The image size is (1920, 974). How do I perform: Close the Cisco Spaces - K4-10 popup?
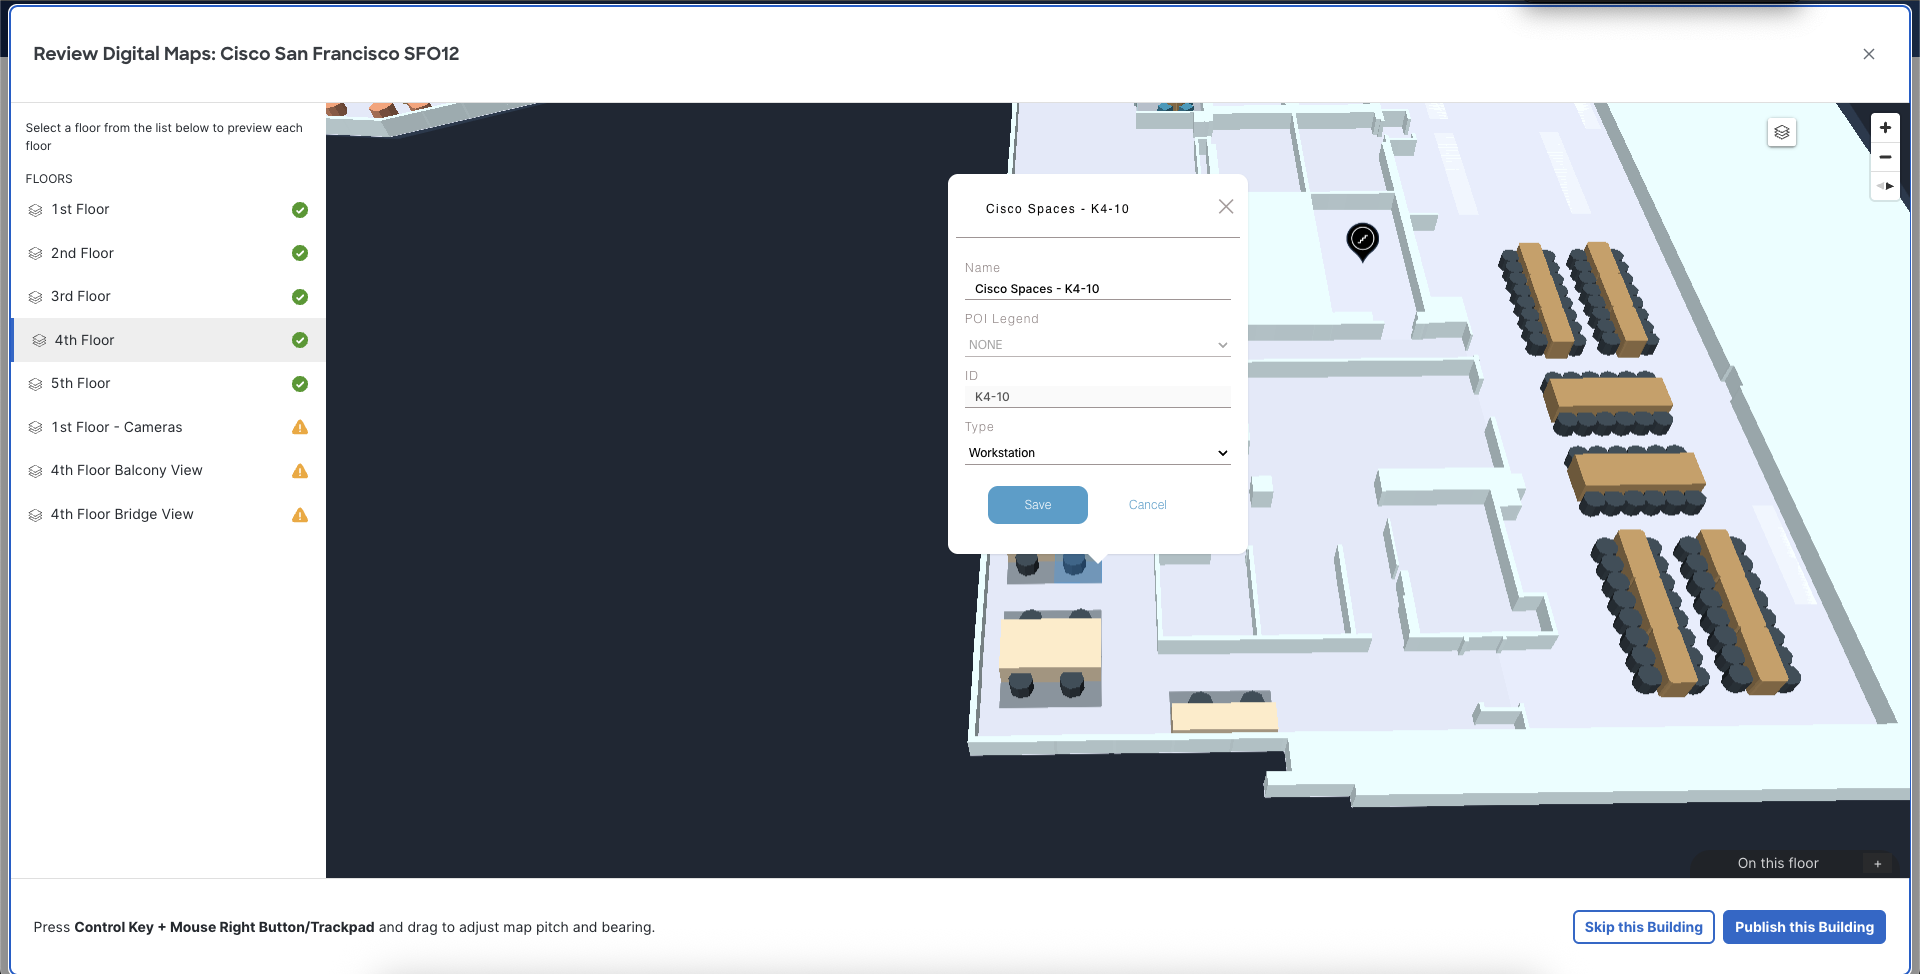[1226, 206]
